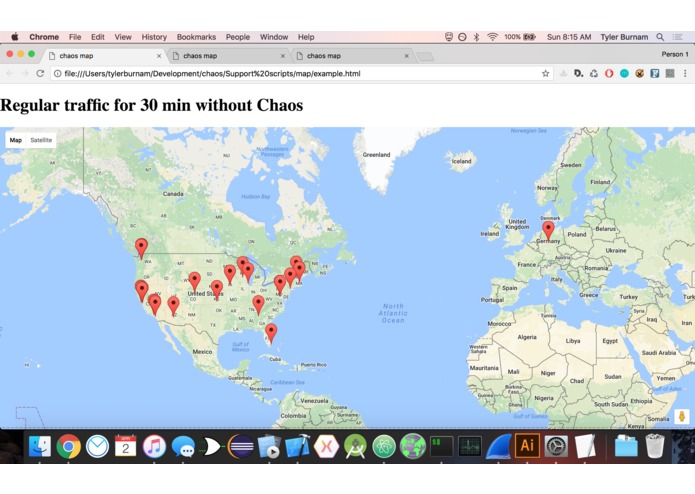The image size is (695, 494).
Task: Click the marker over the 'United States' label
Action: [x=217, y=289]
